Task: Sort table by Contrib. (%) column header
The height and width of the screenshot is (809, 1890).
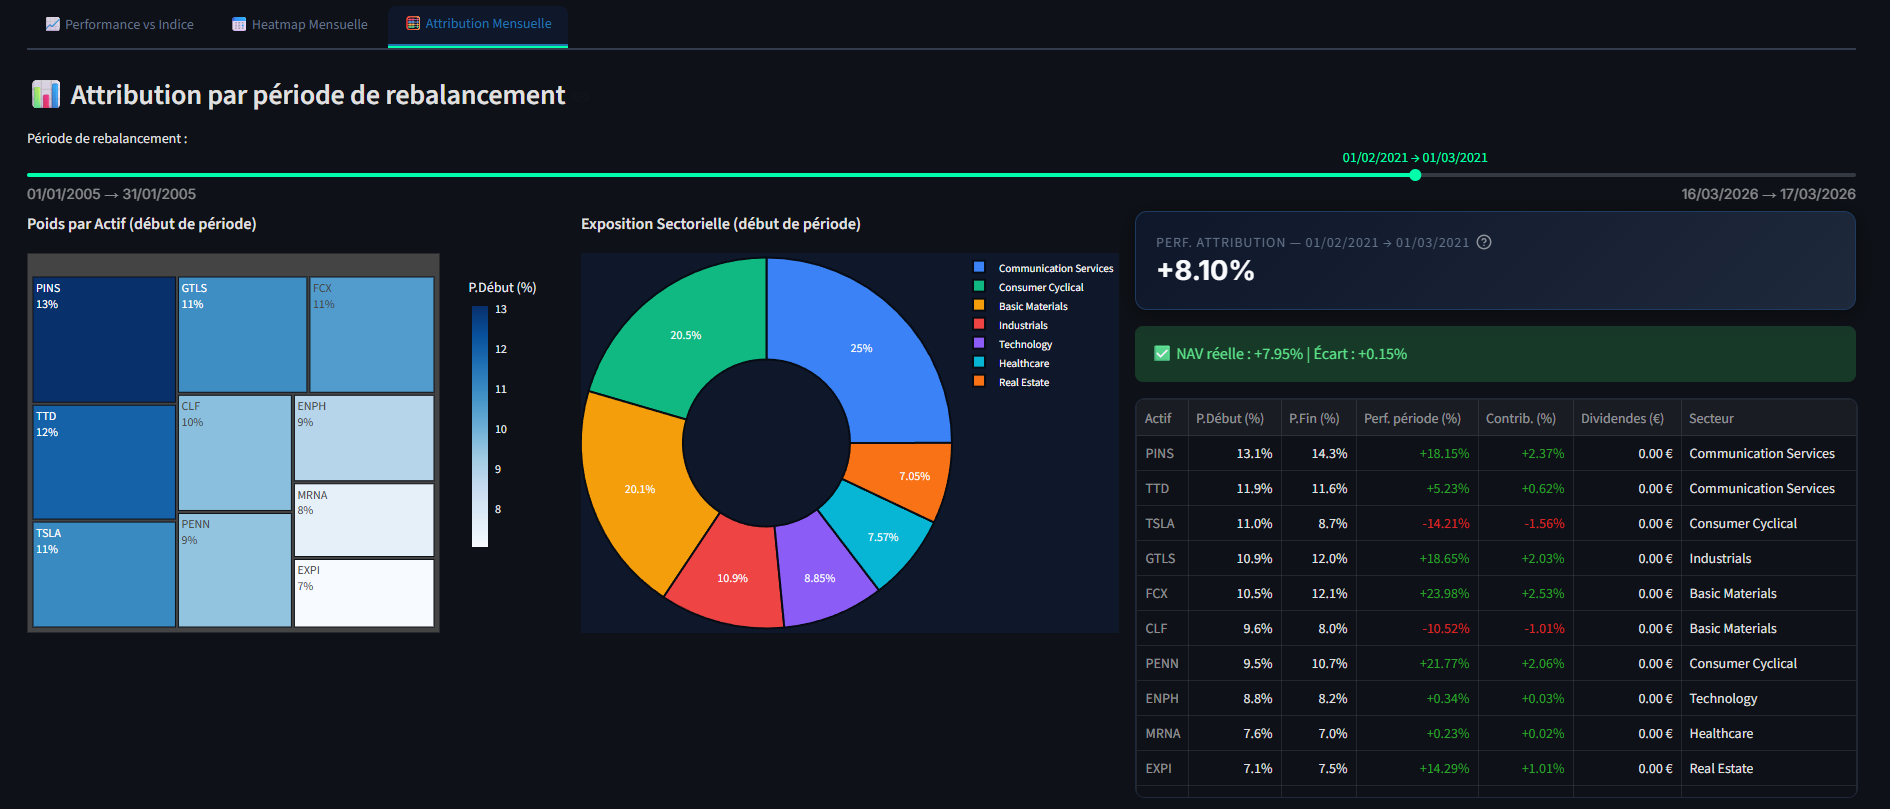Action: coord(1520,418)
